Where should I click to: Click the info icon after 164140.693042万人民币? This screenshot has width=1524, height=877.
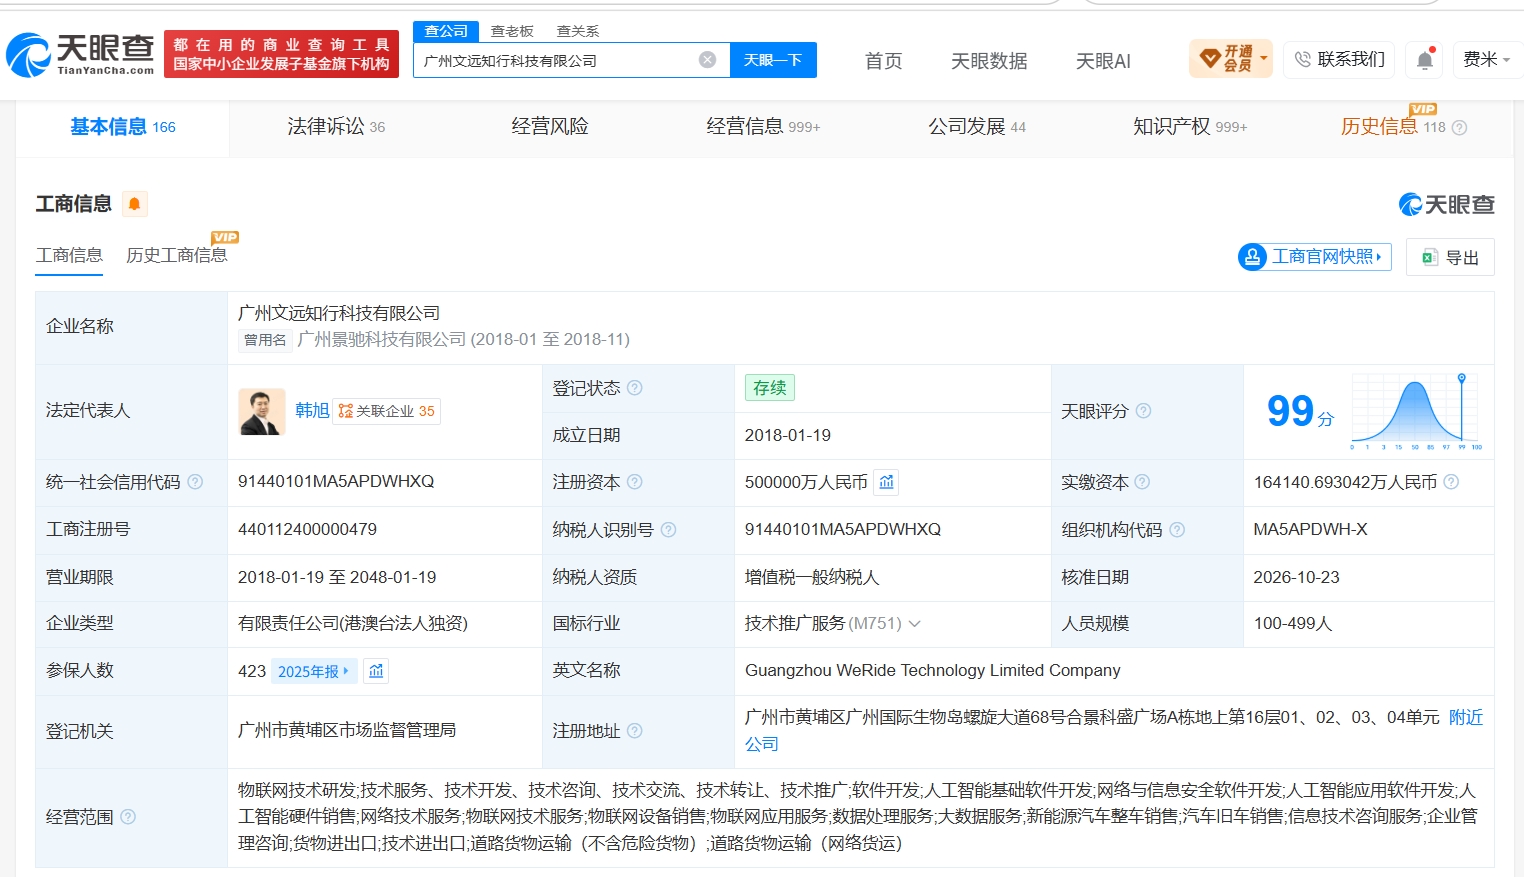[x=1451, y=482]
